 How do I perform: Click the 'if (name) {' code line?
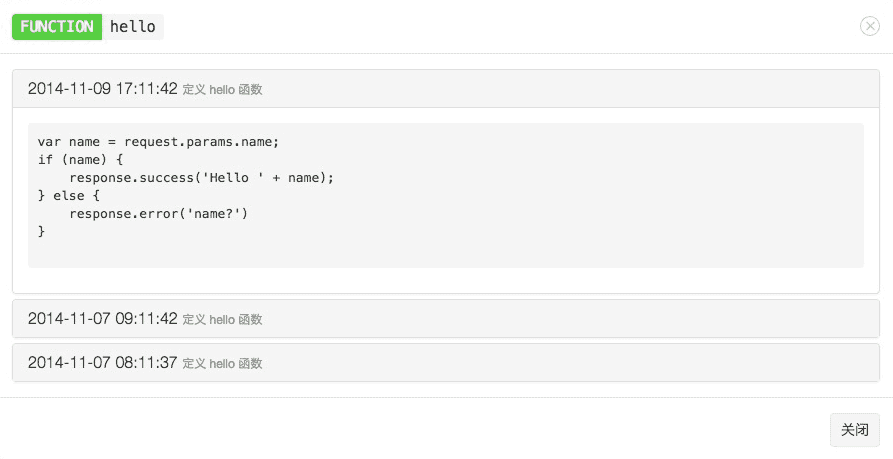[80, 159]
